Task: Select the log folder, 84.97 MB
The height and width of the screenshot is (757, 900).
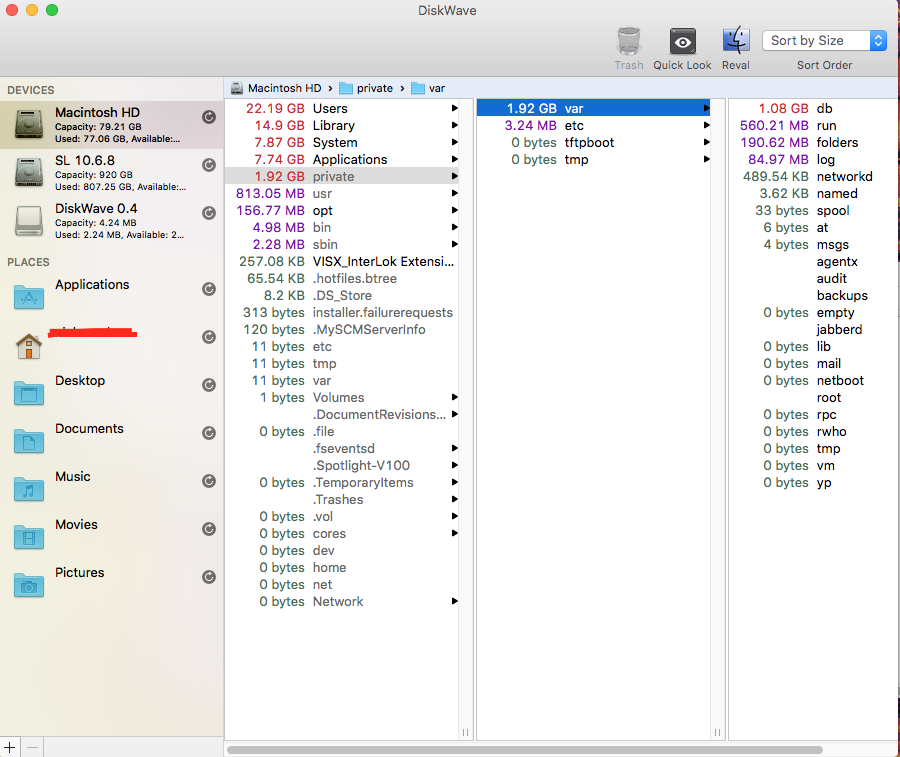Action: tap(813, 159)
